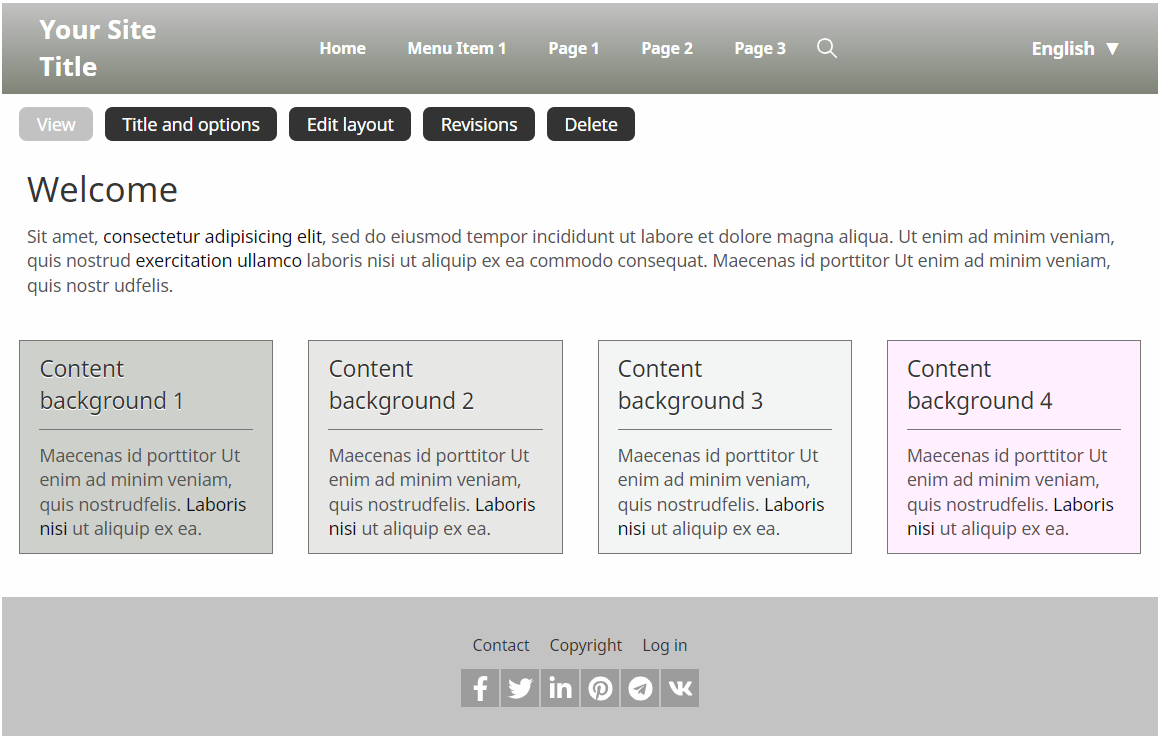The width and height of the screenshot is (1160, 737).
Task: Navigate to Page 3
Action: (x=759, y=48)
